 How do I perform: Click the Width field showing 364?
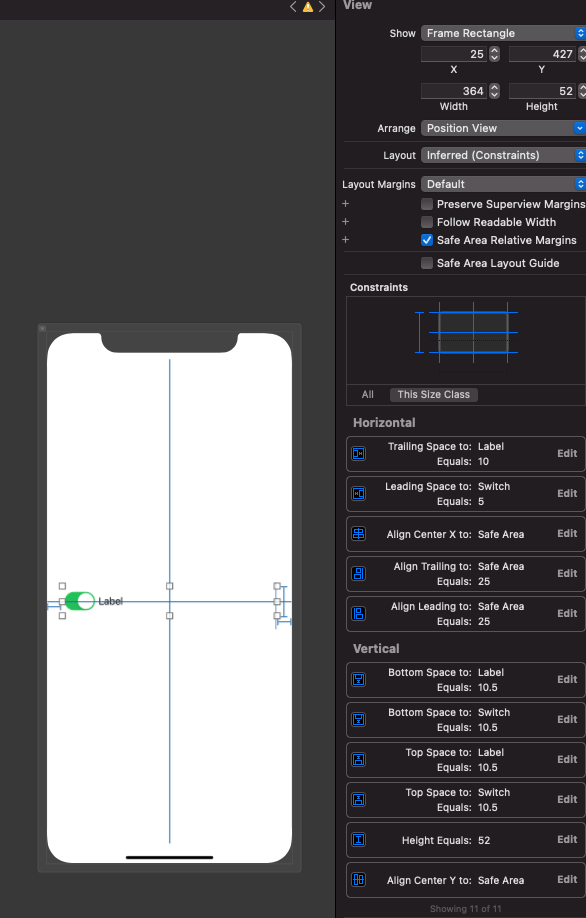(454, 91)
